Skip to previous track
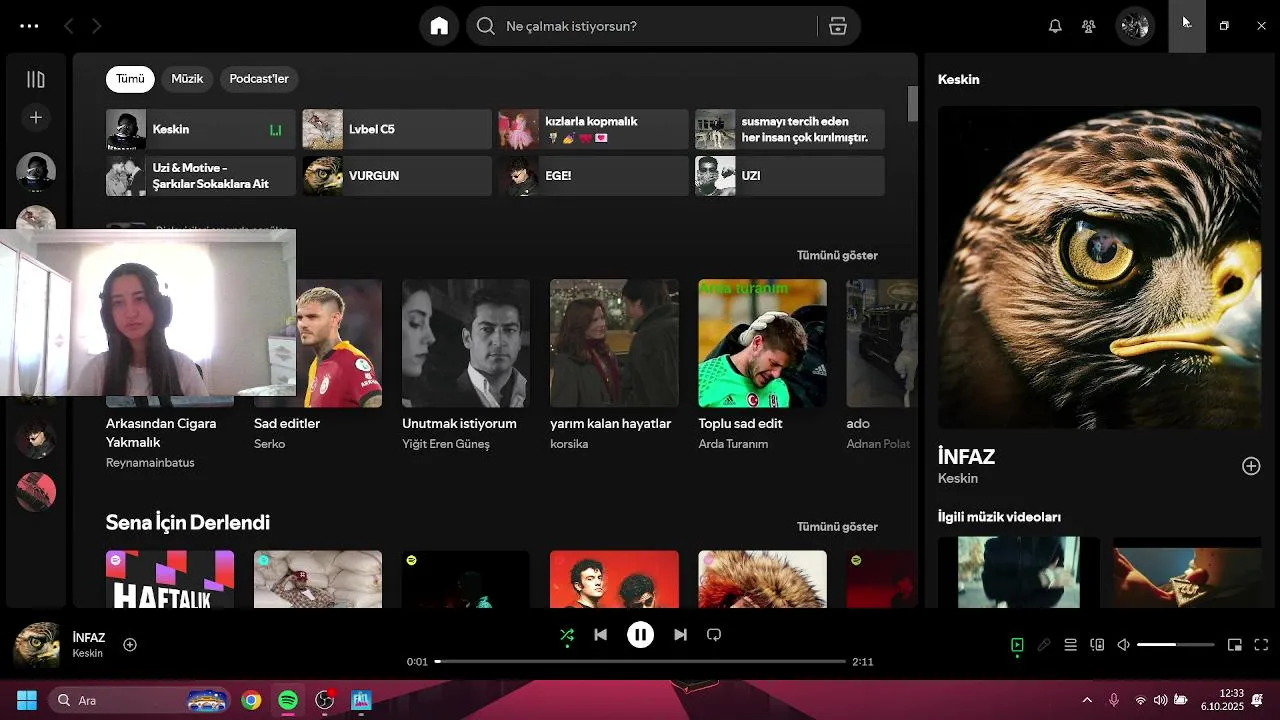1280x720 pixels. [600, 635]
